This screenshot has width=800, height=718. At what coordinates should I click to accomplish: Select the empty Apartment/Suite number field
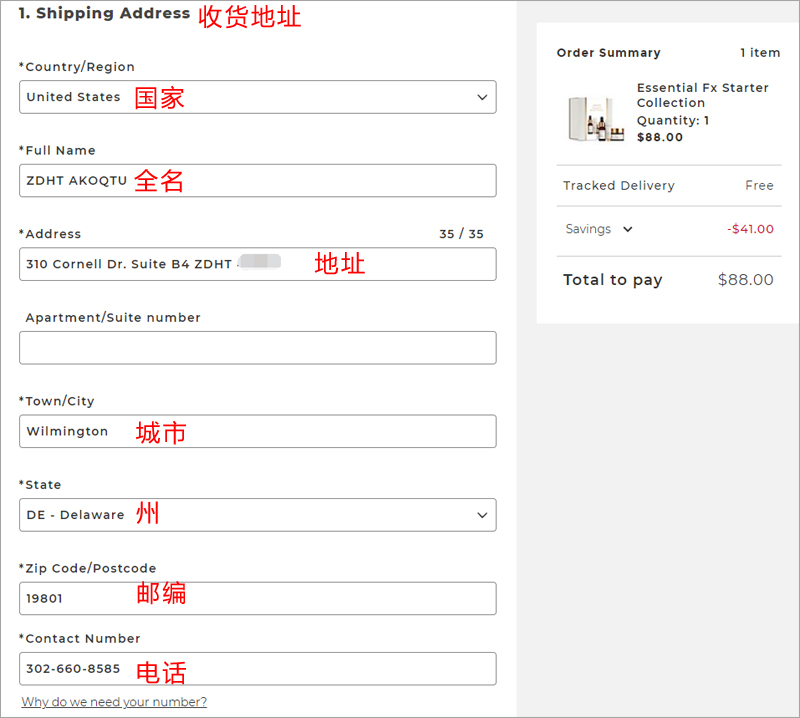257,348
